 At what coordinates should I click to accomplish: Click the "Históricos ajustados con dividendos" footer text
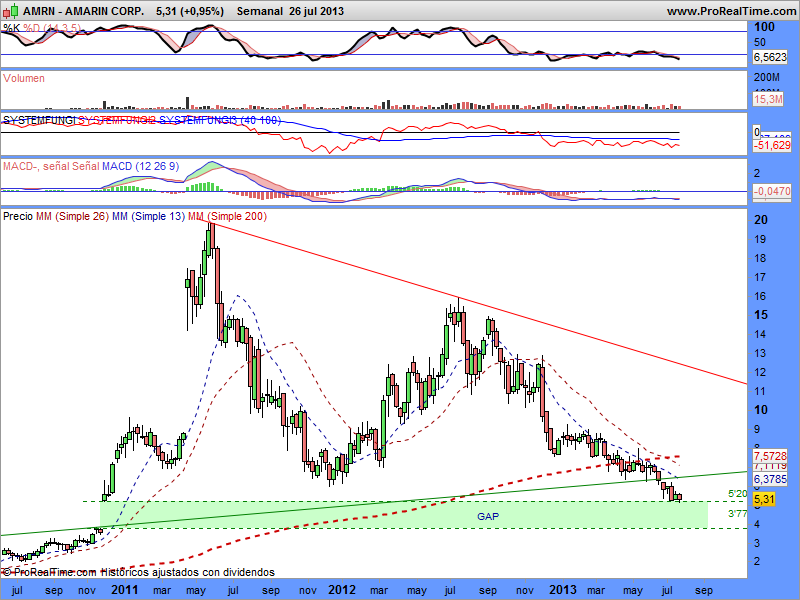click(187, 572)
